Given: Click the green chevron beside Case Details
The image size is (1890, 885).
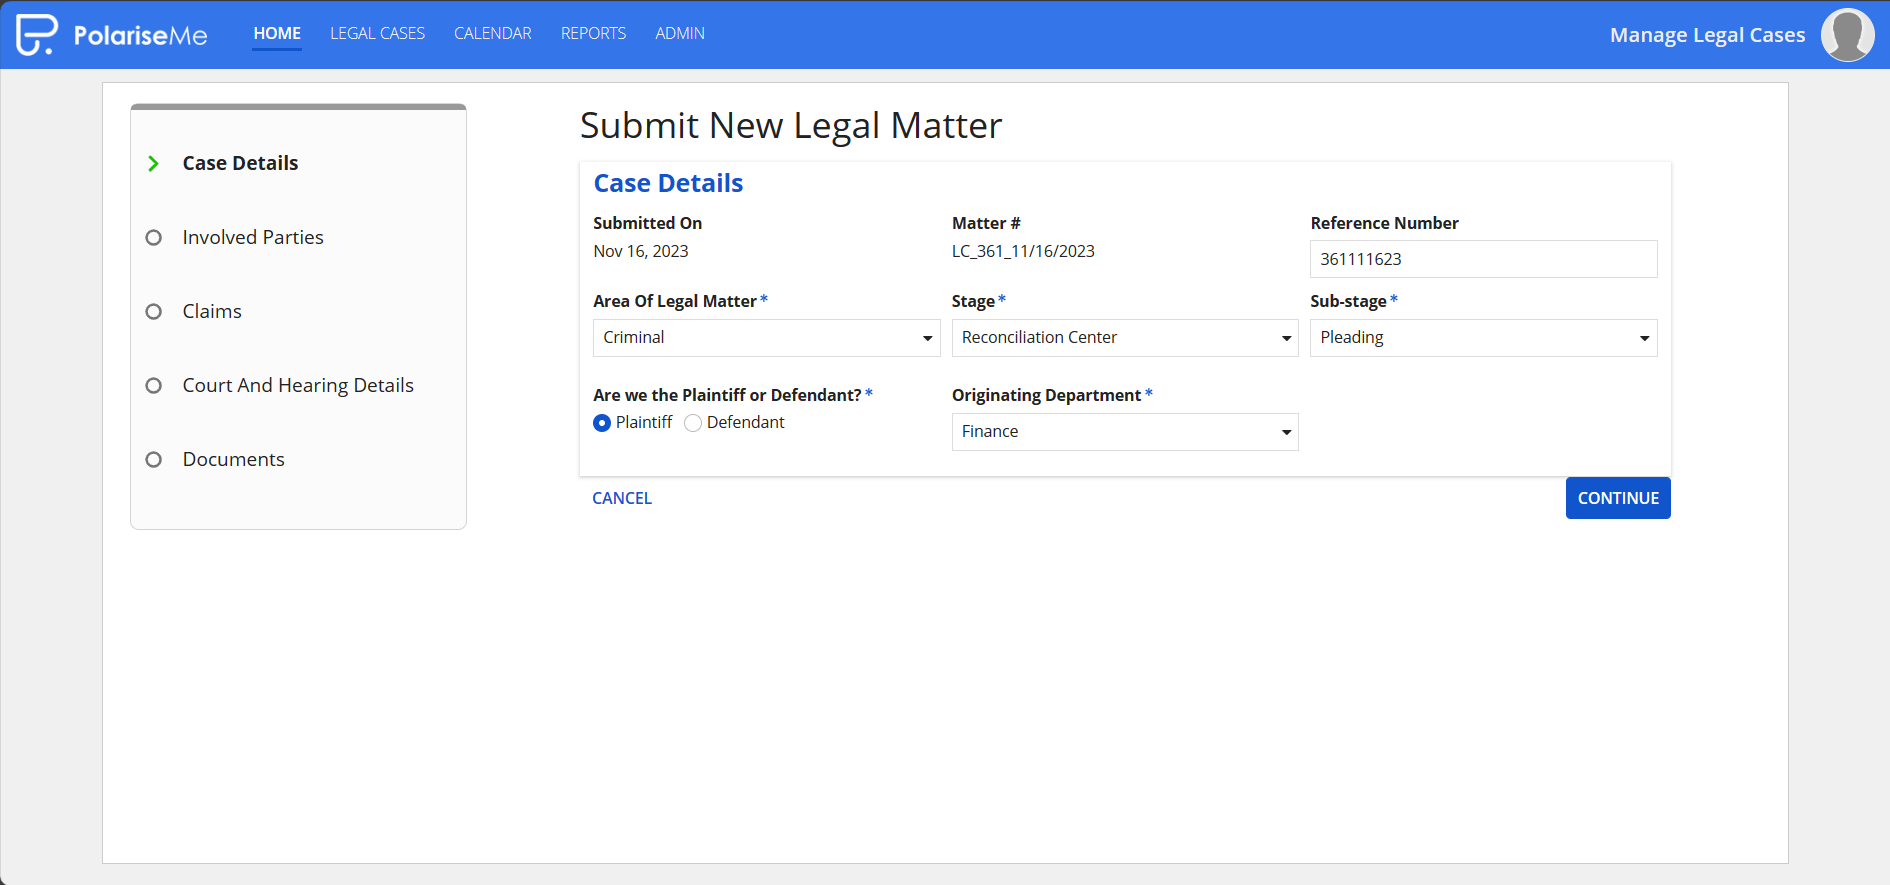Looking at the screenshot, I should [x=153, y=163].
